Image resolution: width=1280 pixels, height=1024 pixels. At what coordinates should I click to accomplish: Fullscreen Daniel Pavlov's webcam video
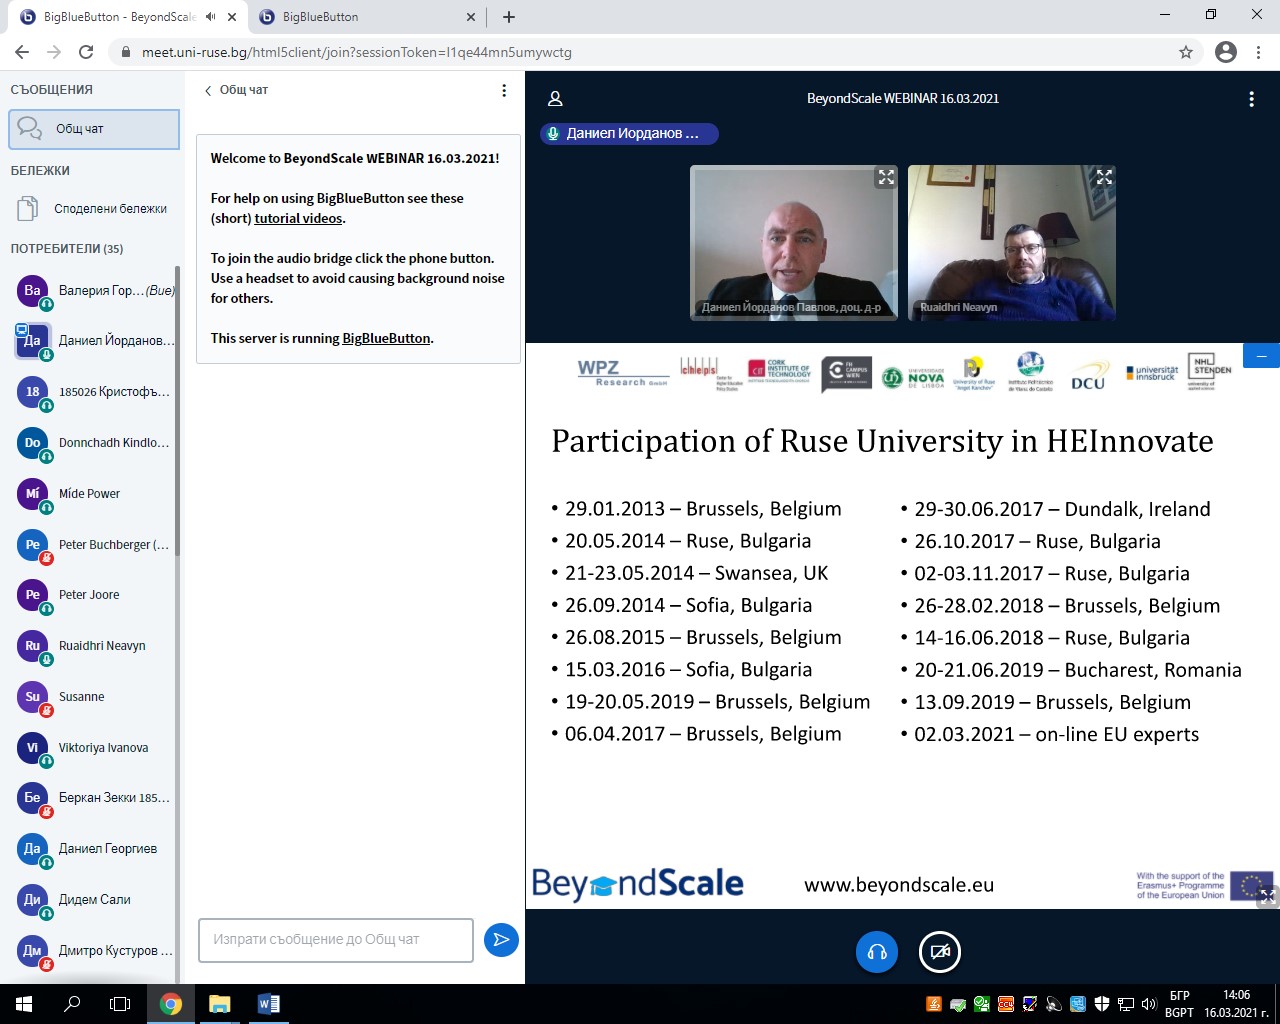click(x=886, y=178)
